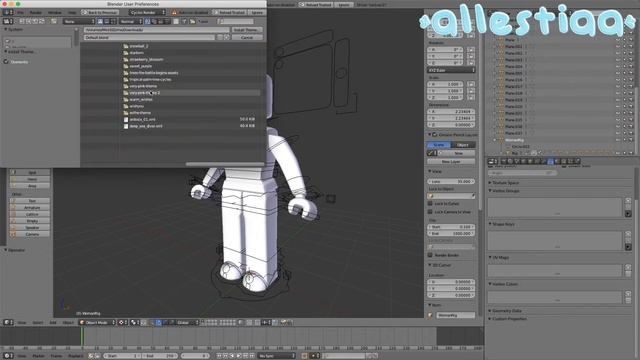Click the Install Theme button
The image size is (640, 360).
[x=247, y=30]
